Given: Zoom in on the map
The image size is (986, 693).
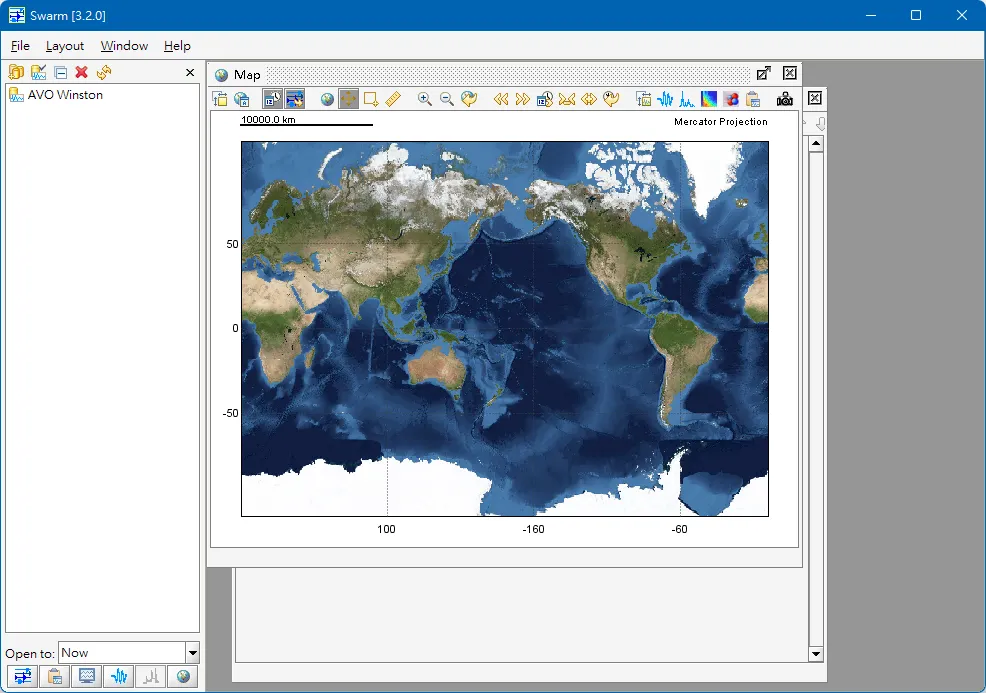Looking at the screenshot, I should click(425, 99).
